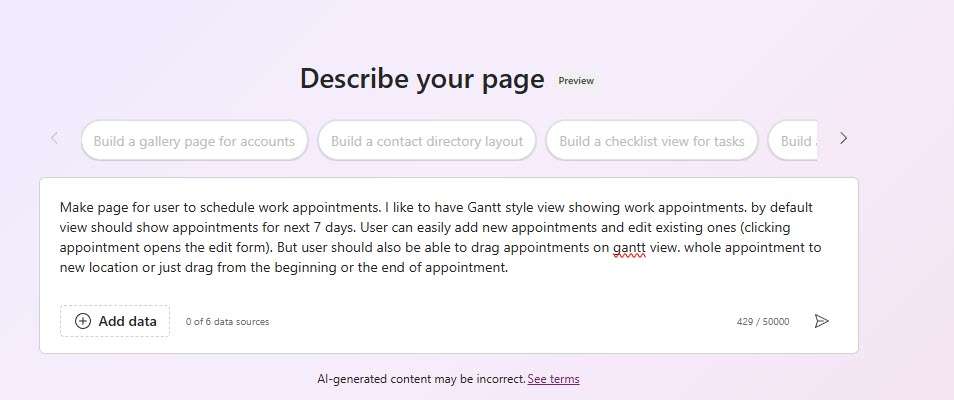Choose 'Build a gallery page for accounts' suggestion

pos(194,141)
